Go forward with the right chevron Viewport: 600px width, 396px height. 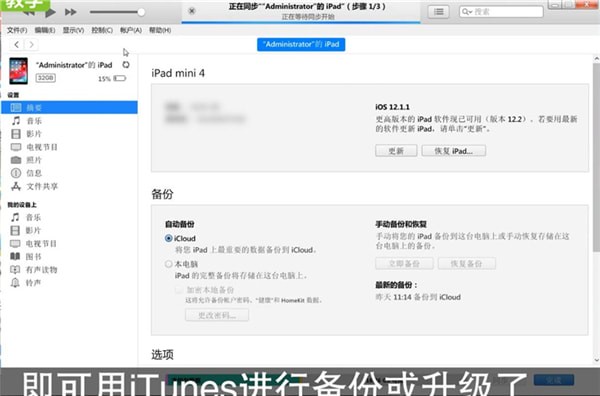[31, 45]
